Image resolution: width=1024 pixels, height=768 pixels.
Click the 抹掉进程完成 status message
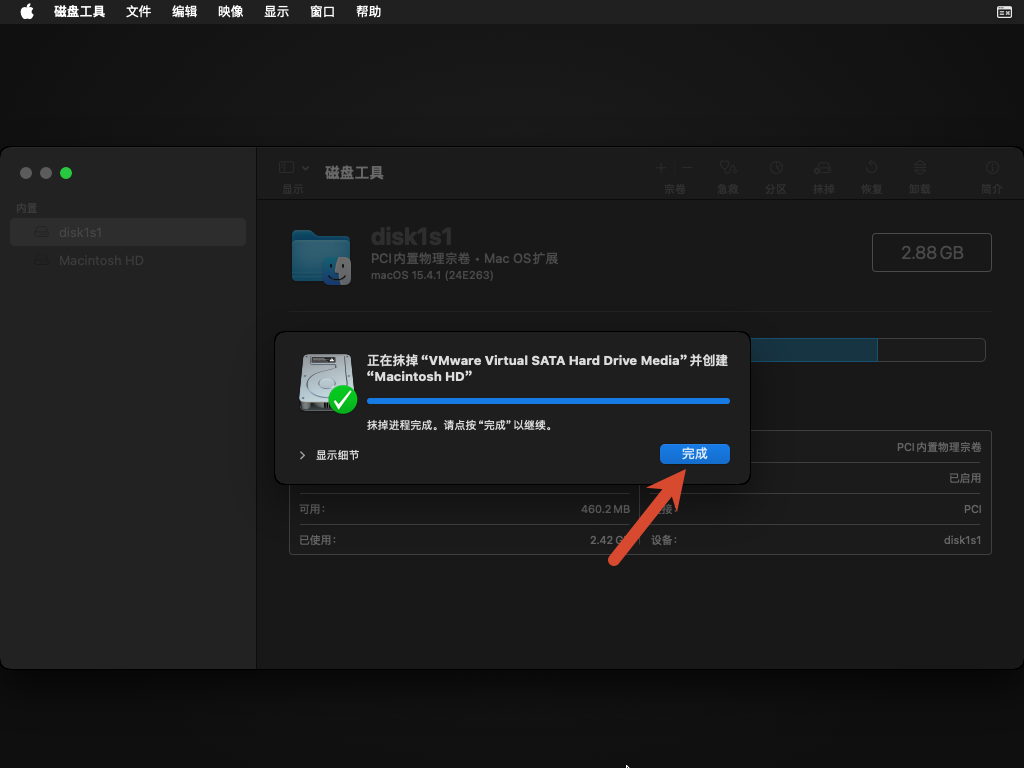[x=461, y=425]
